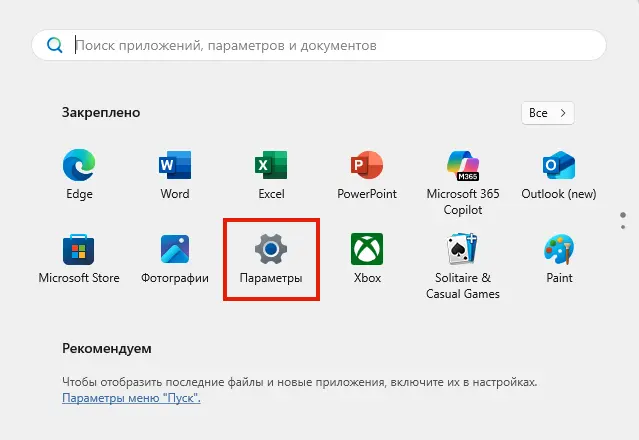Select the current pinned page indicator dot
Viewport: 639px width, 440px height.
click(x=623, y=215)
